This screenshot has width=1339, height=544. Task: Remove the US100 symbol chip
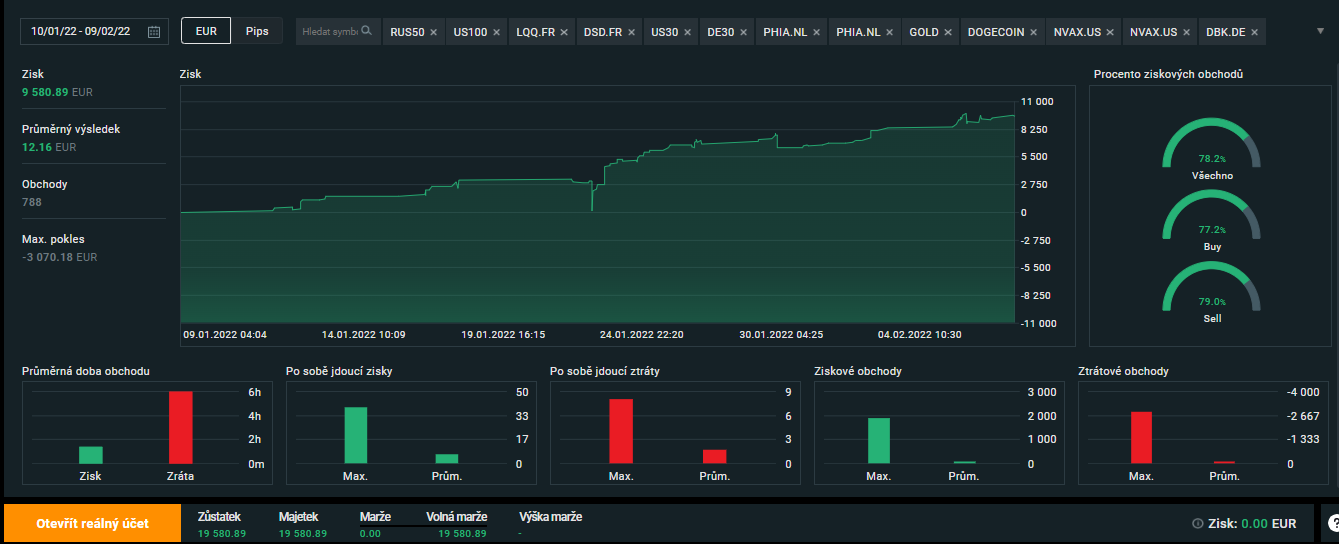coord(496,32)
